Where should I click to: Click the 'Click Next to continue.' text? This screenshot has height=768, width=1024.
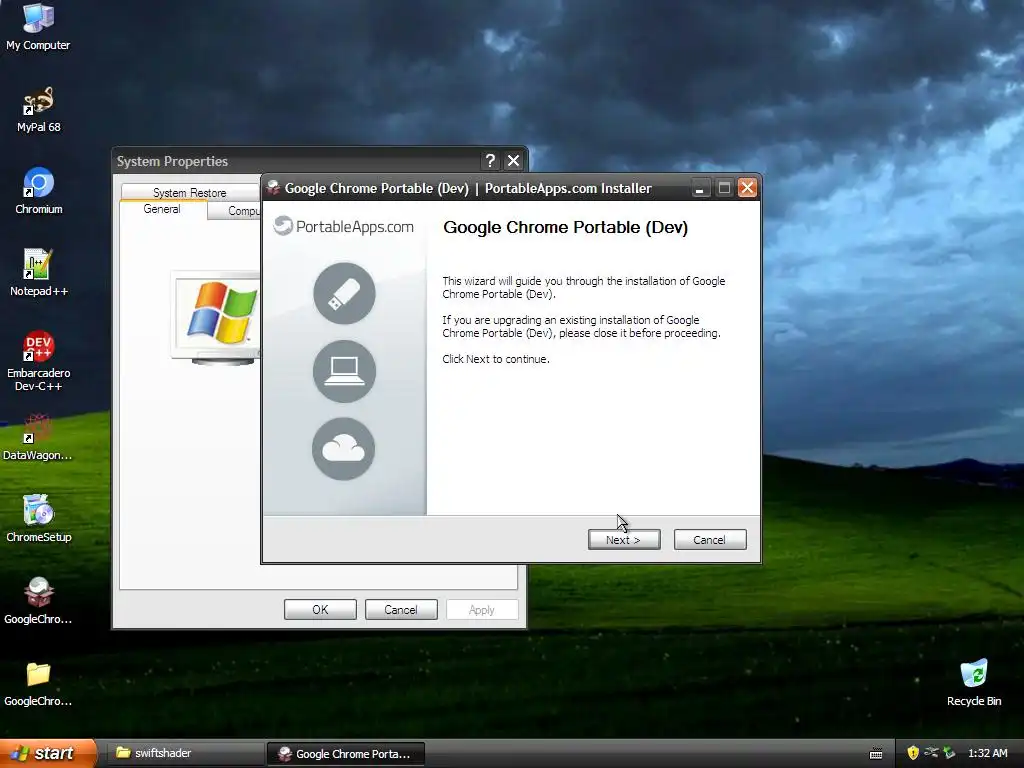click(496, 359)
